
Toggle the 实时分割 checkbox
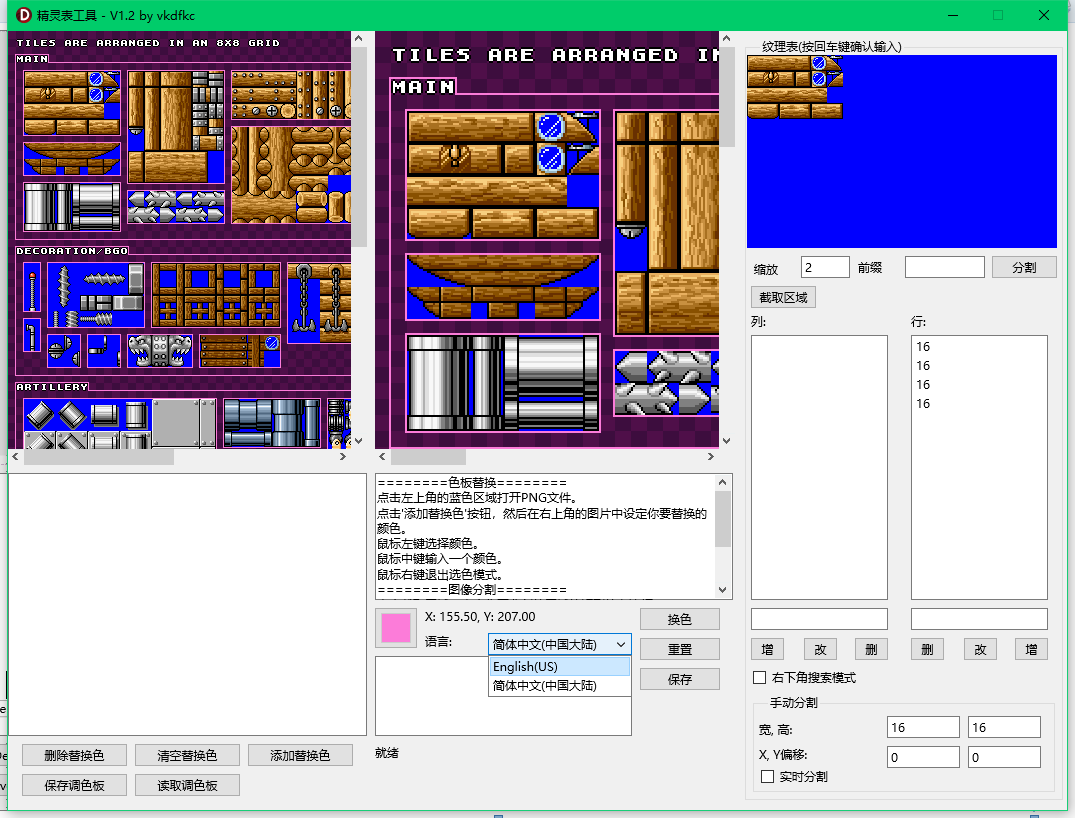tap(768, 776)
